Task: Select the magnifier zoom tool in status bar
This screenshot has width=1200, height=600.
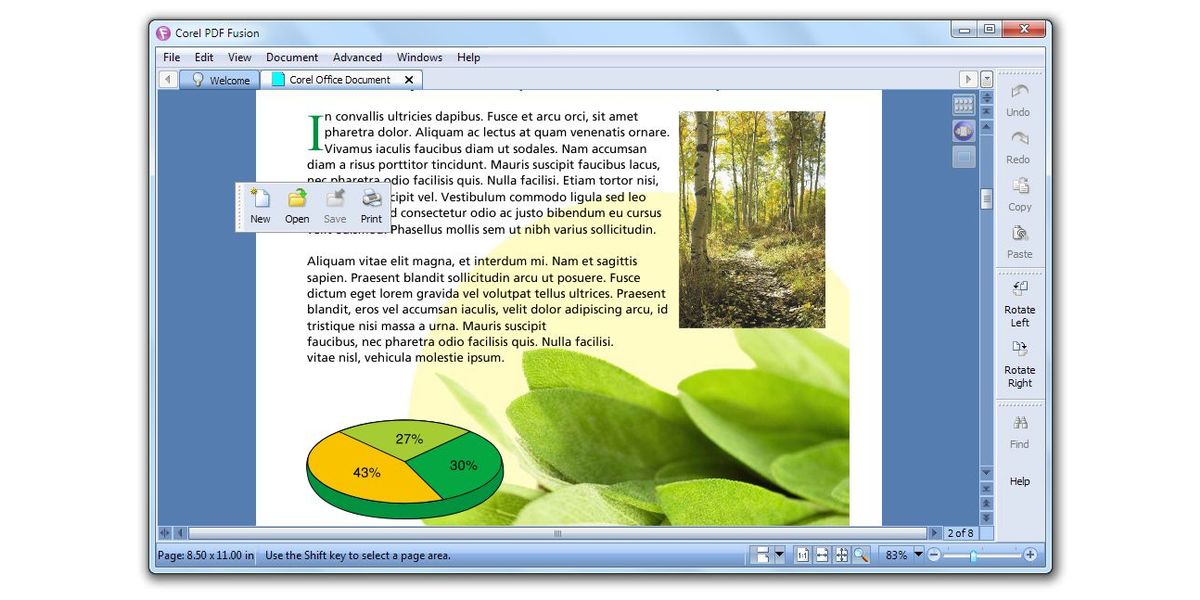Action: click(x=861, y=555)
